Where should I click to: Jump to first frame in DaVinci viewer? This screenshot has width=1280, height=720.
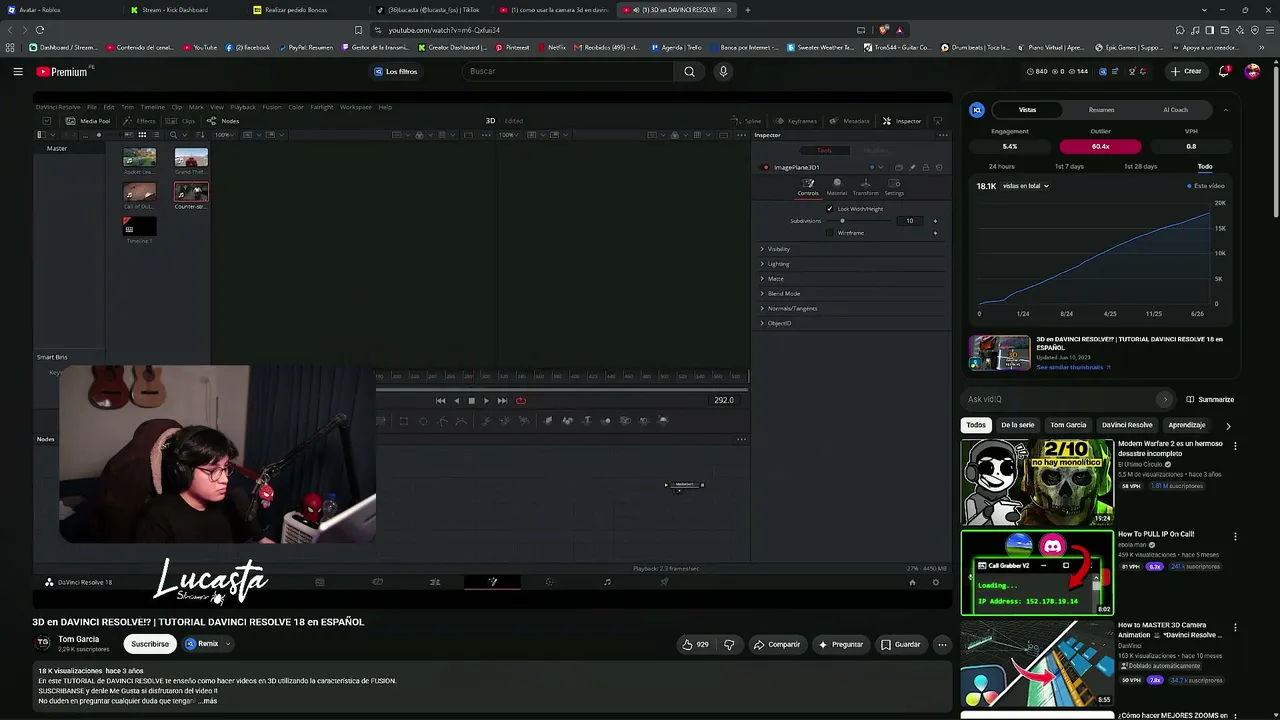point(441,400)
